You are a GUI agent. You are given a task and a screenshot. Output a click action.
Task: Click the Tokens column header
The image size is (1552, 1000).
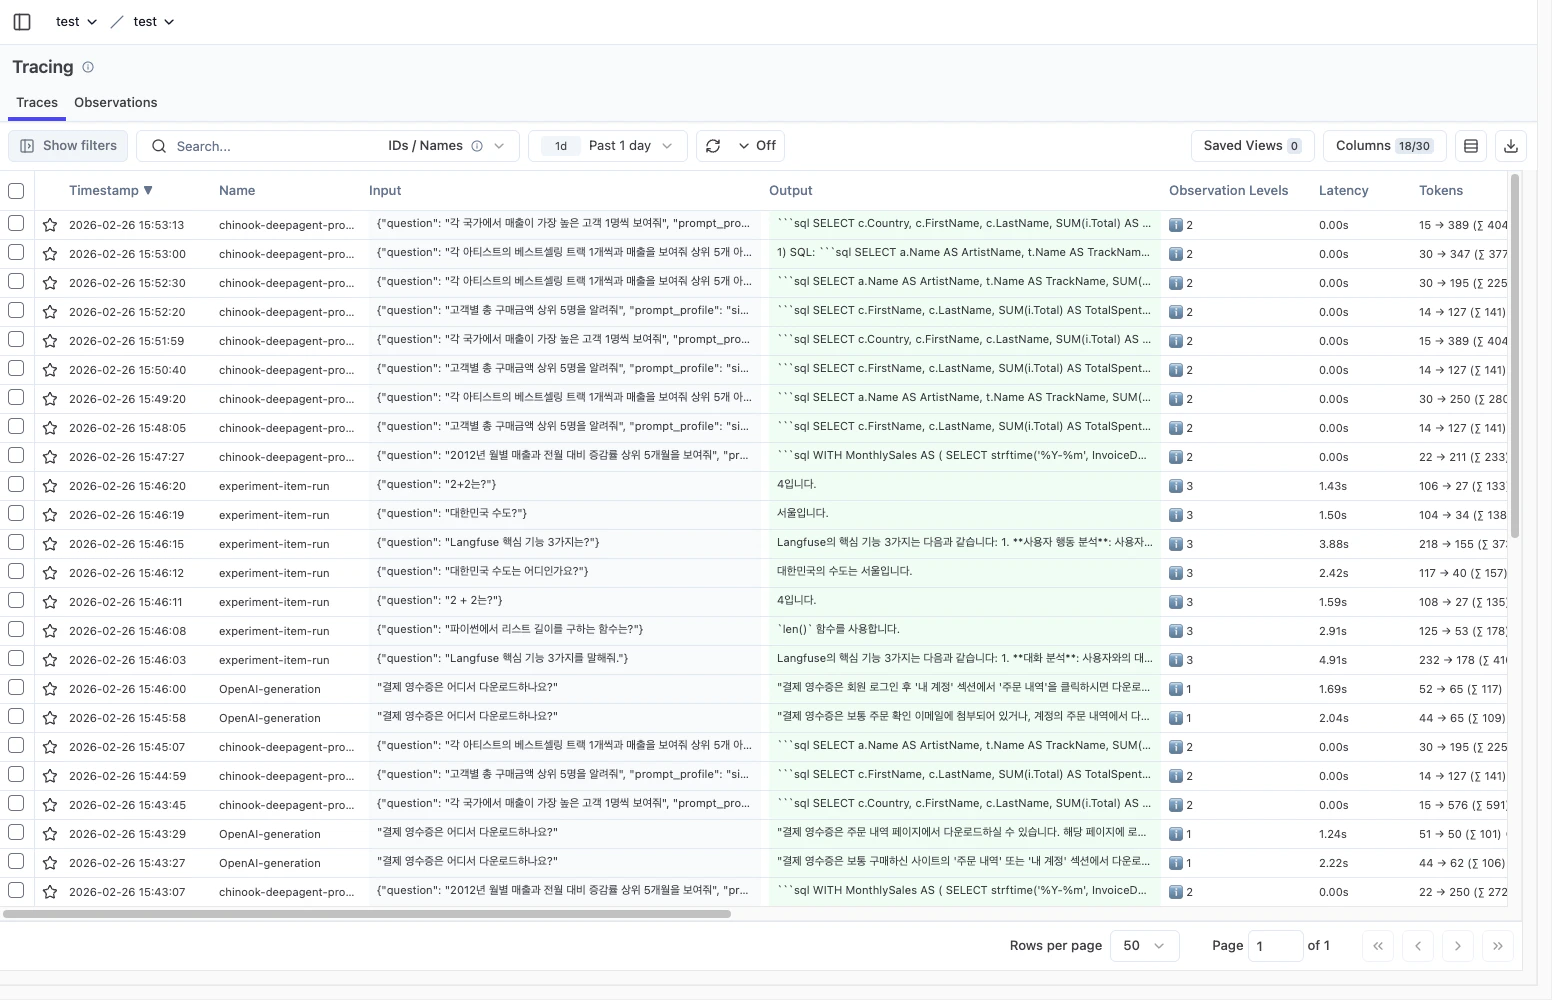point(1441,190)
